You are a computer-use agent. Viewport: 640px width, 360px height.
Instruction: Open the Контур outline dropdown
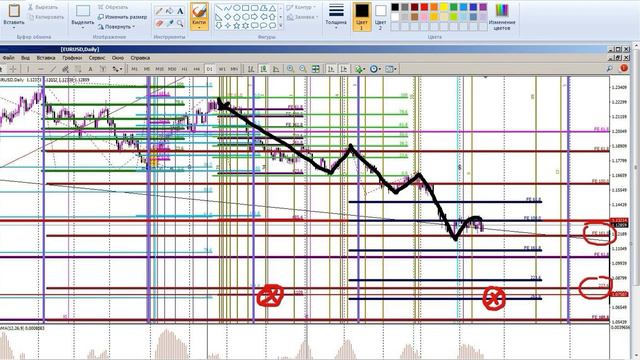pyautogui.click(x=302, y=7)
